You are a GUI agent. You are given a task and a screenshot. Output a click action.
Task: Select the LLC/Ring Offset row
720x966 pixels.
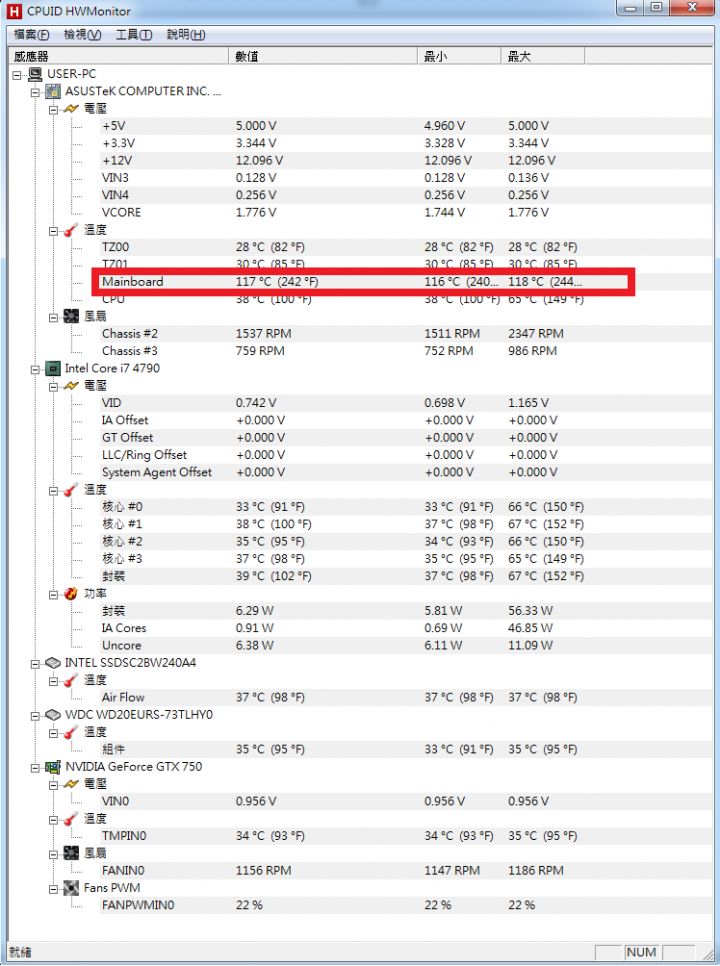pyautogui.click(x=406, y=455)
